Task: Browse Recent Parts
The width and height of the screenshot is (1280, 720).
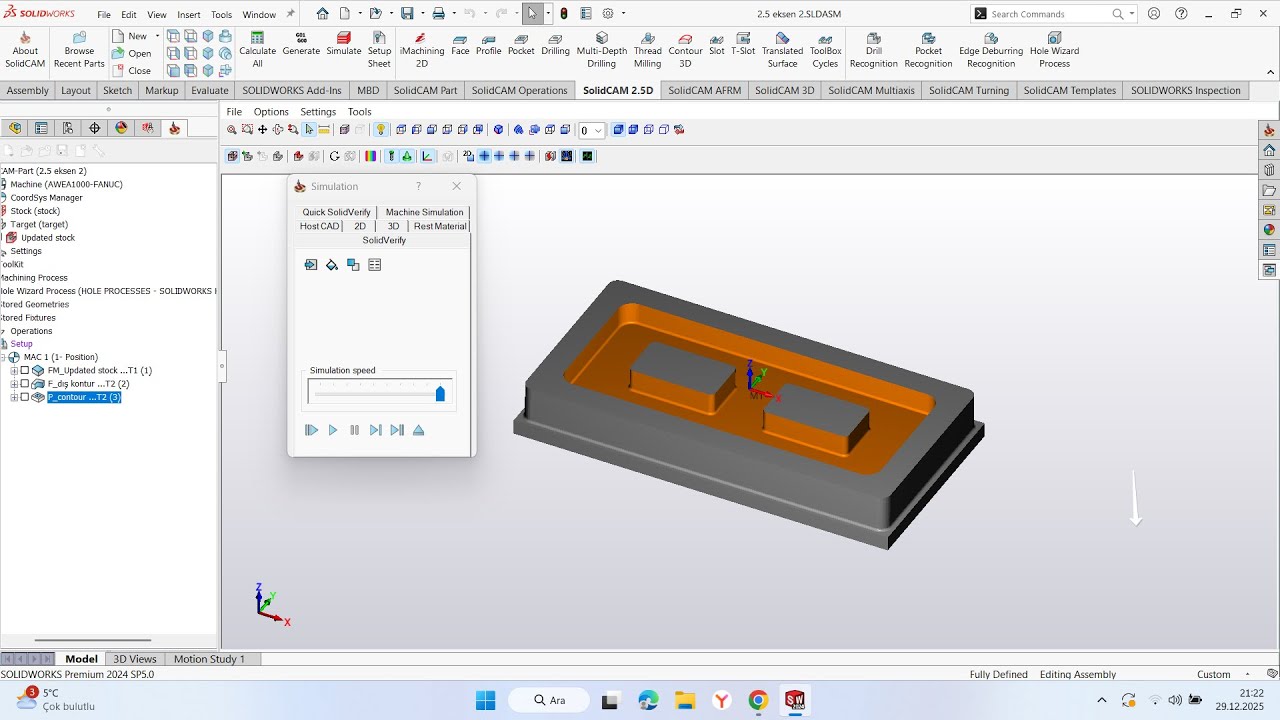Action: click(79, 50)
